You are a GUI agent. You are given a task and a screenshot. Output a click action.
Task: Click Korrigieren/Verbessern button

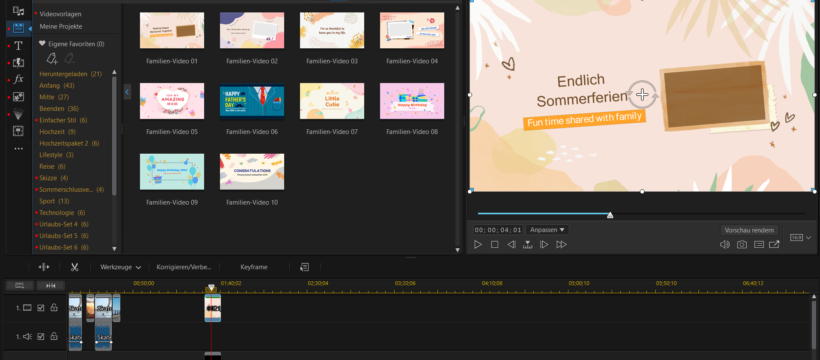tap(184, 267)
